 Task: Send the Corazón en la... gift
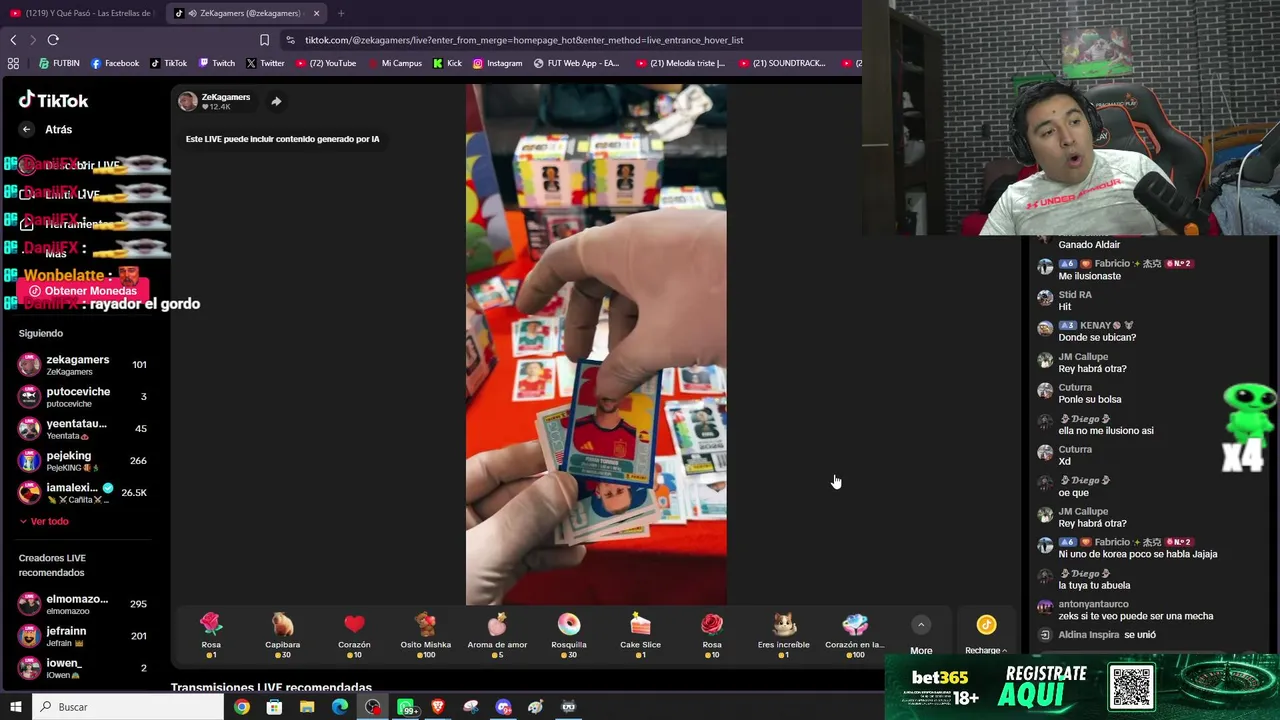(855, 635)
